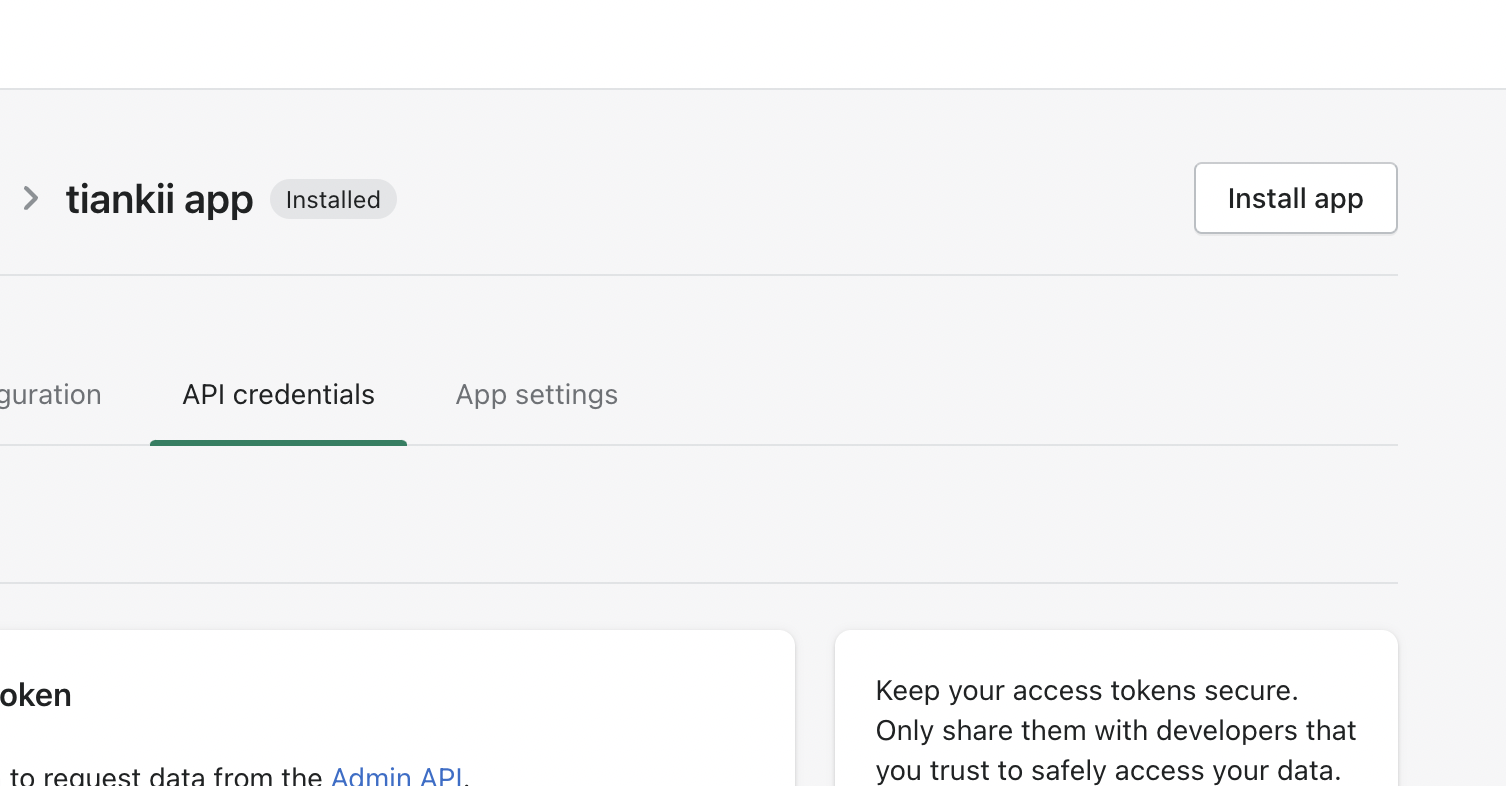The width and height of the screenshot is (1506, 786).
Task: Open the partially visible Configuration tab
Action: (x=50, y=395)
